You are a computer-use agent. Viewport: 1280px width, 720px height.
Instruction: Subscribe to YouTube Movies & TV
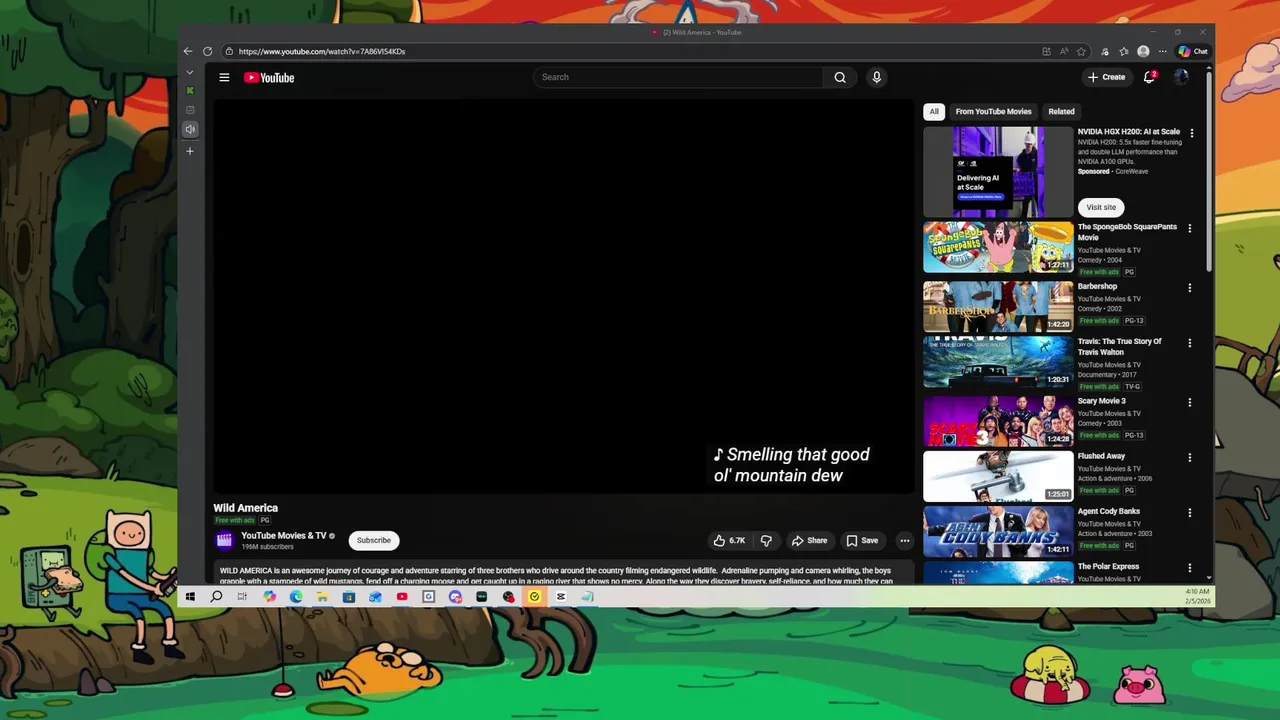tap(374, 540)
